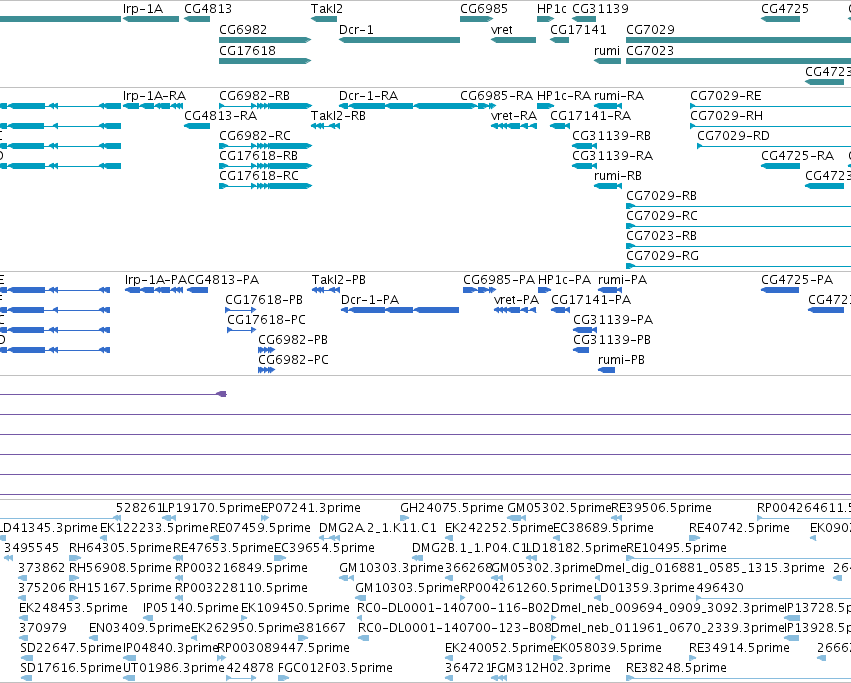Select the rumi-RB transcript label

(618, 176)
